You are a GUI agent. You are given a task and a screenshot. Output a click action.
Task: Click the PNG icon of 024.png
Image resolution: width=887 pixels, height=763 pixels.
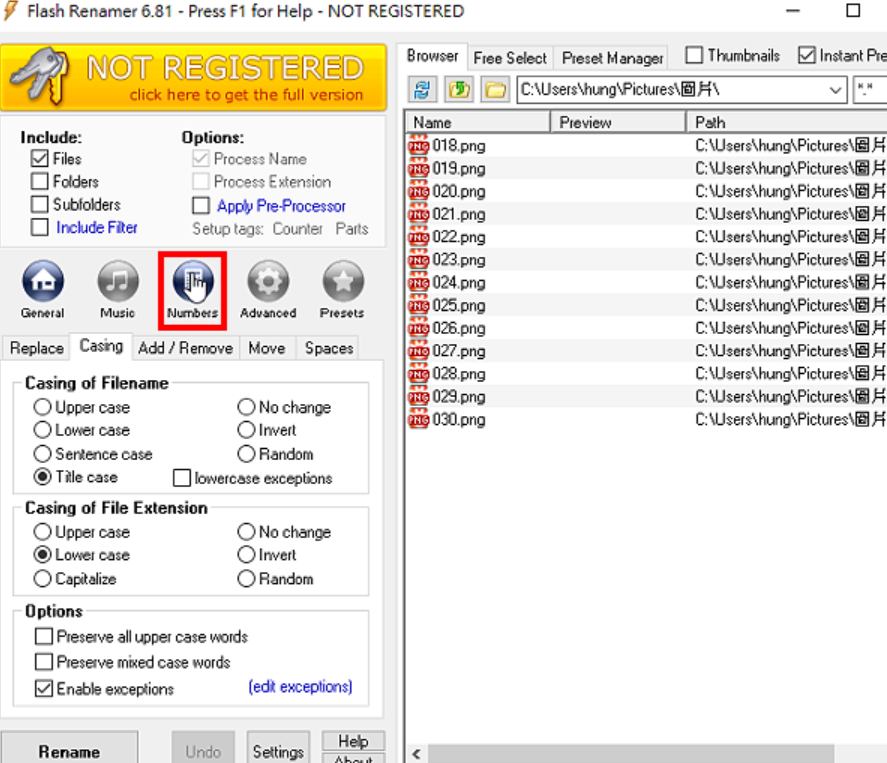coord(419,283)
